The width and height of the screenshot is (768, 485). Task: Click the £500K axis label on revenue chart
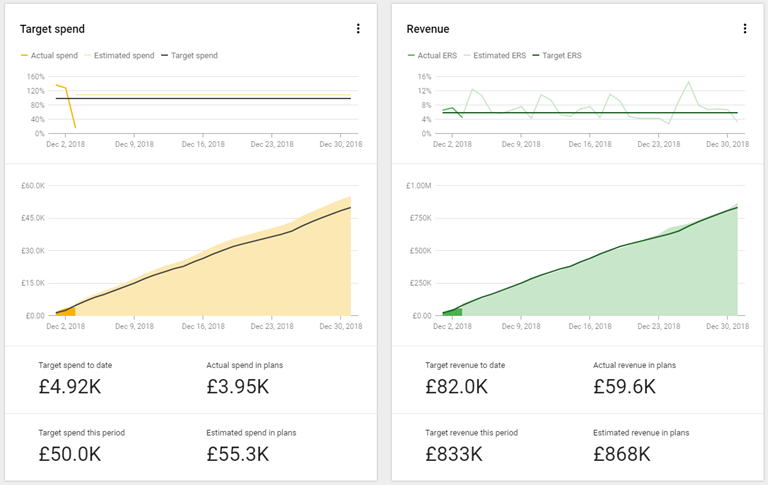point(421,251)
